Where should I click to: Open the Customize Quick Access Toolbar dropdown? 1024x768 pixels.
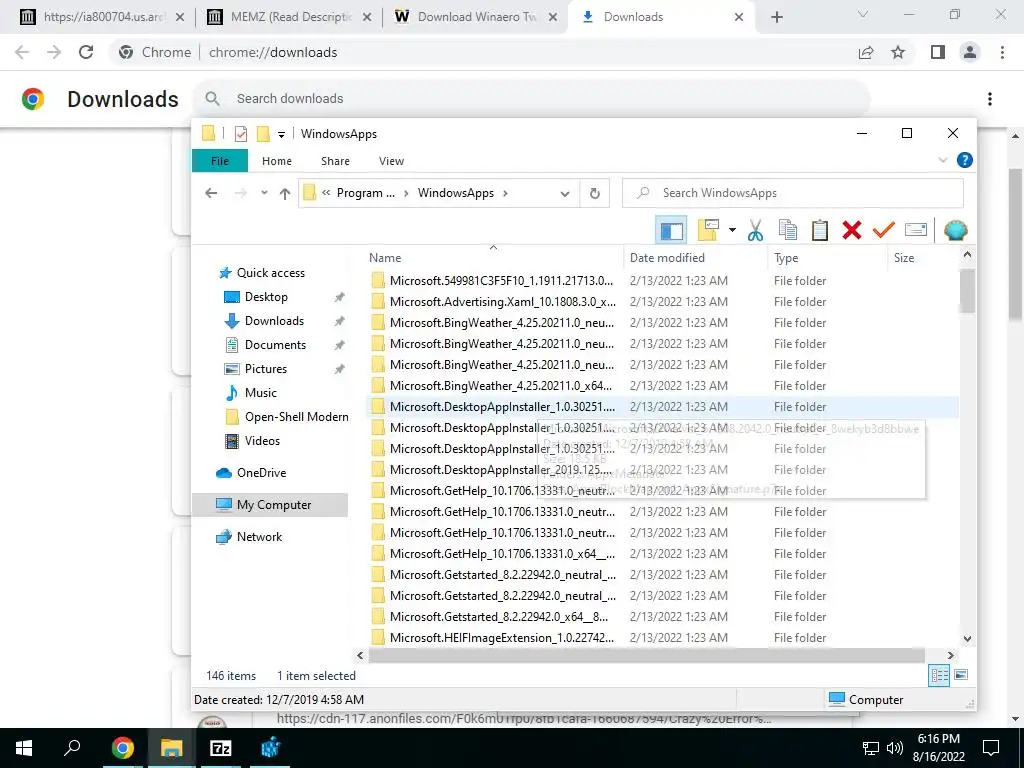[x=281, y=135]
